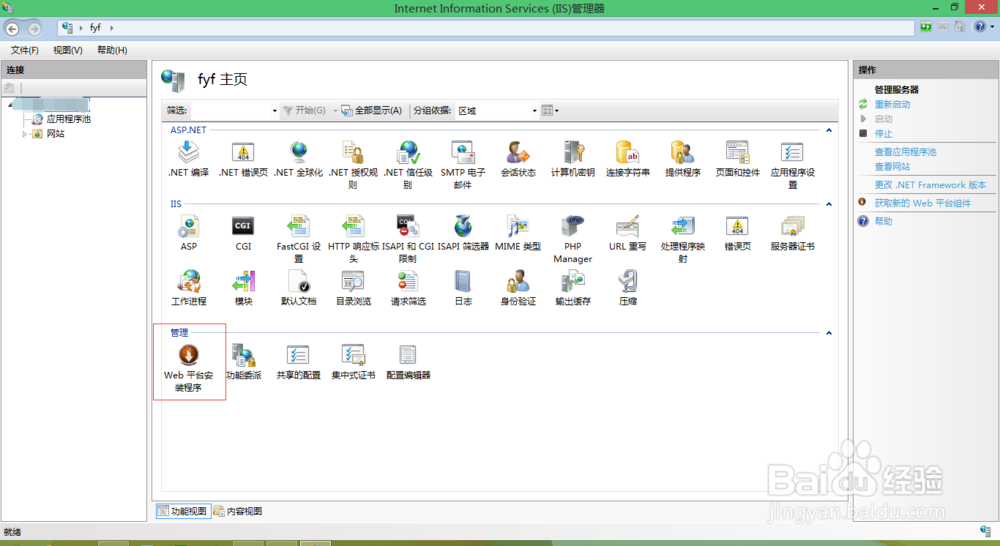
Task: Click the 查看应用程序池 link
Action: pos(906,152)
